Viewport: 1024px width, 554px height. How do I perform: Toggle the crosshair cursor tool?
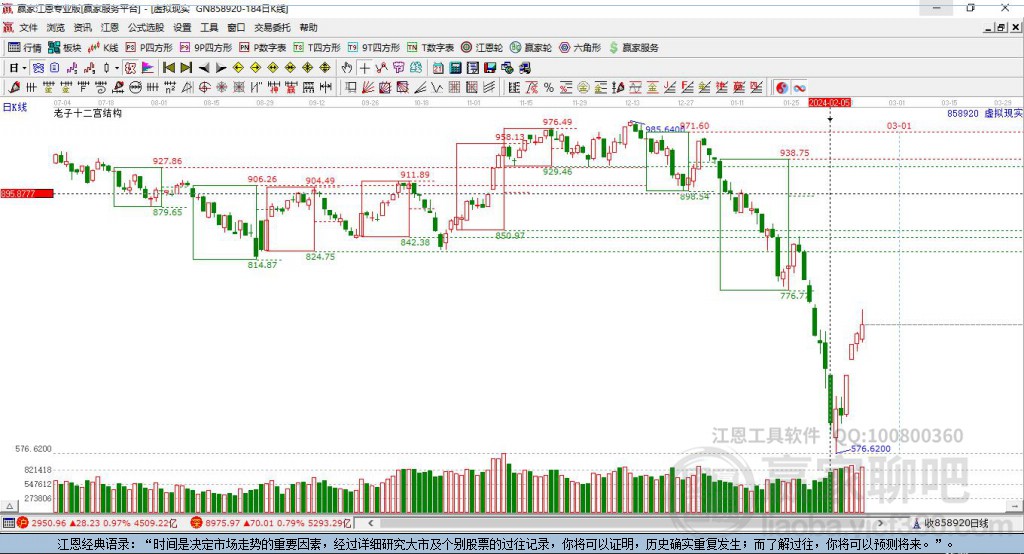tap(364, 67)
